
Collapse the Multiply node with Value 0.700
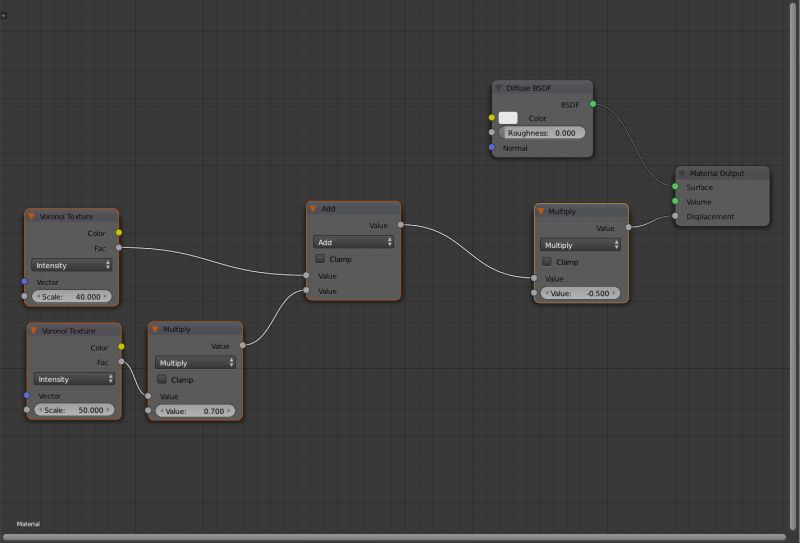pos(155,329)
